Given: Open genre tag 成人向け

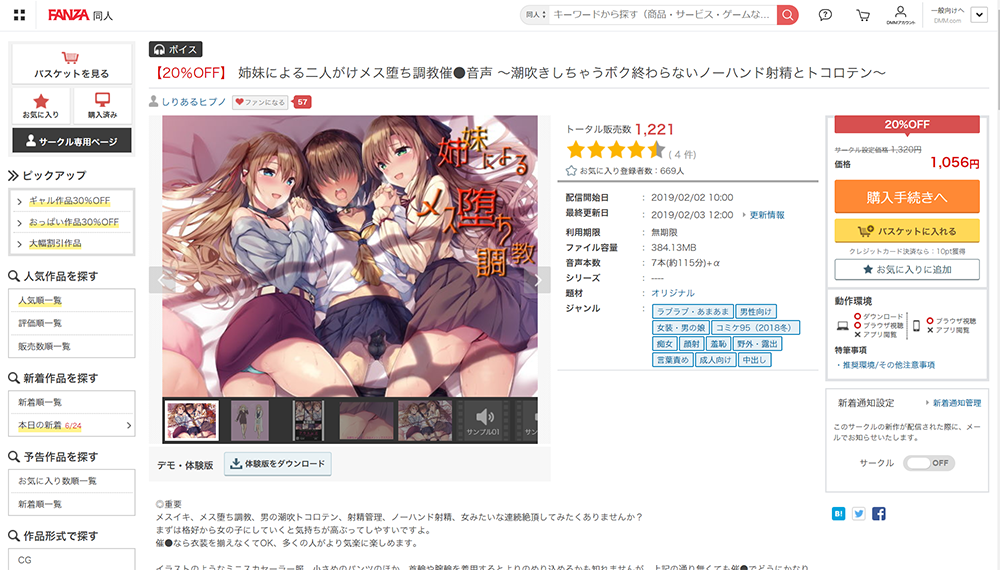Looking at the screenshot, I should 715,360.
